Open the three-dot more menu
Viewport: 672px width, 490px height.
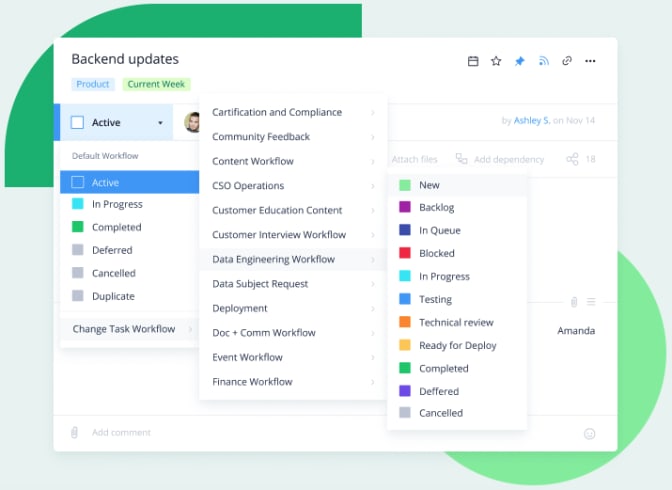pyautogui.click(x=590, y=61)
